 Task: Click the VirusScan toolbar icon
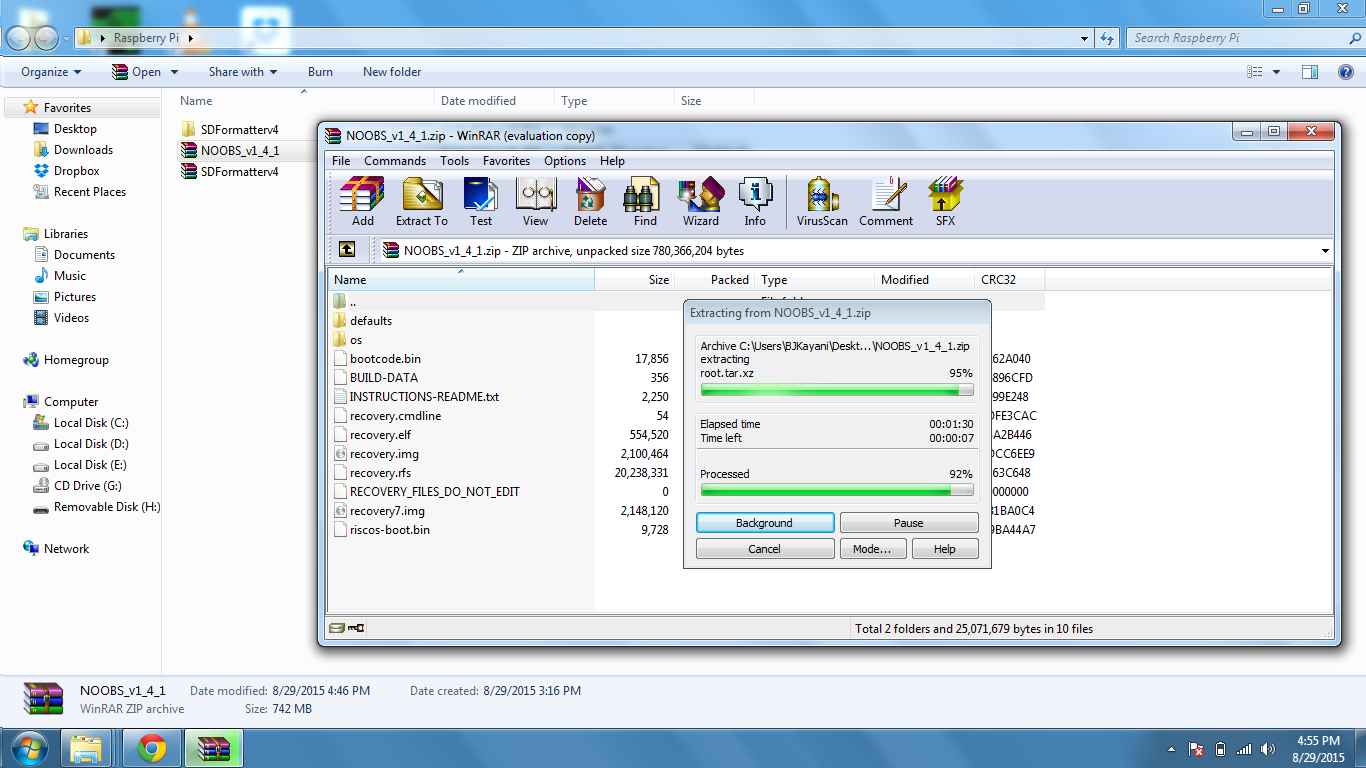[x=822, y=201]
